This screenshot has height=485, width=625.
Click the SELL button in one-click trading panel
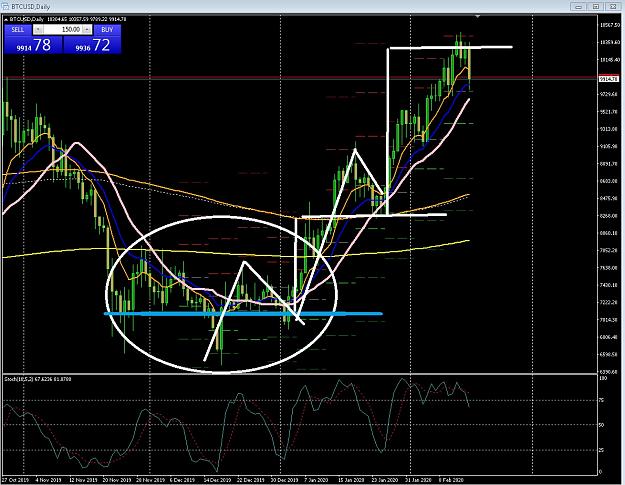[x=18, y=29]
